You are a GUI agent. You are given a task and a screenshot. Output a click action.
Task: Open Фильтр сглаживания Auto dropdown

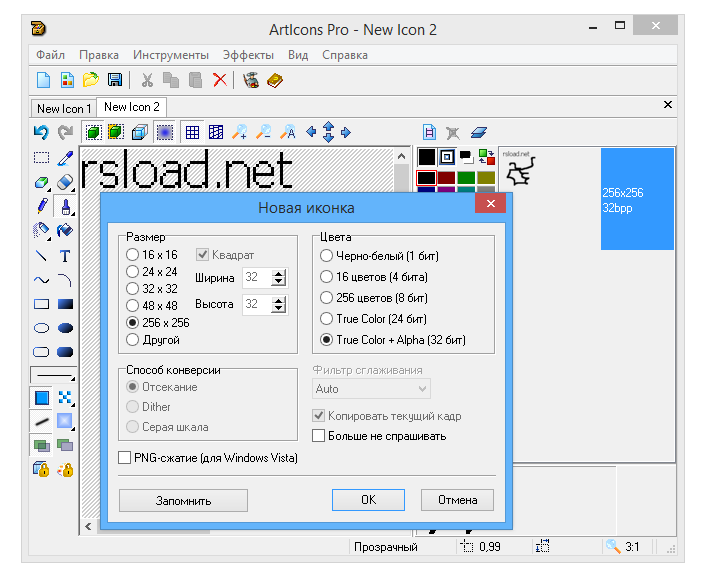pyautogui.click(x=371, y=389)
